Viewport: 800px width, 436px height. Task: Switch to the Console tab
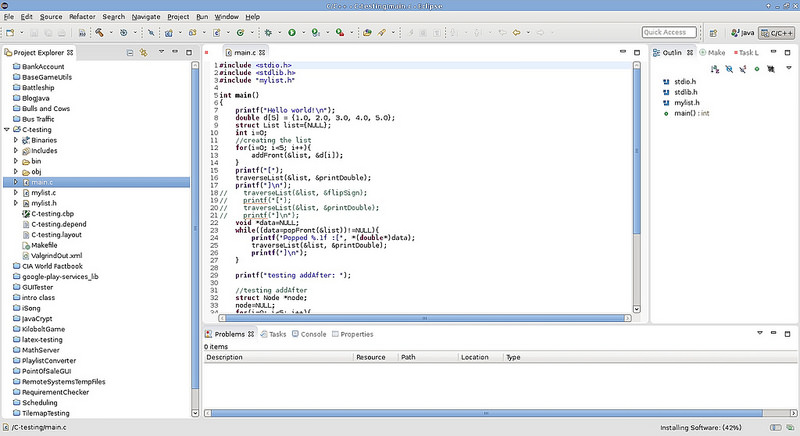313,334
